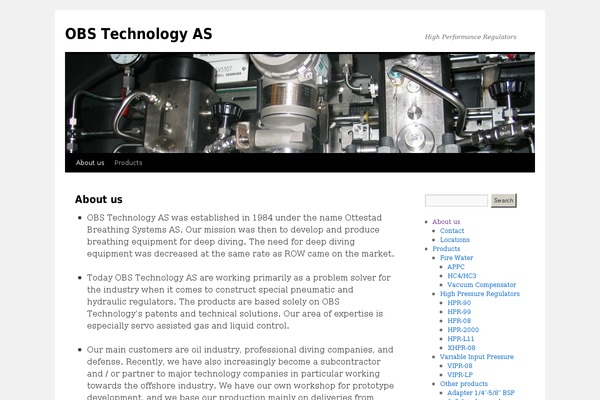Select About us in the black navigation bar

[x=90, y=163]
